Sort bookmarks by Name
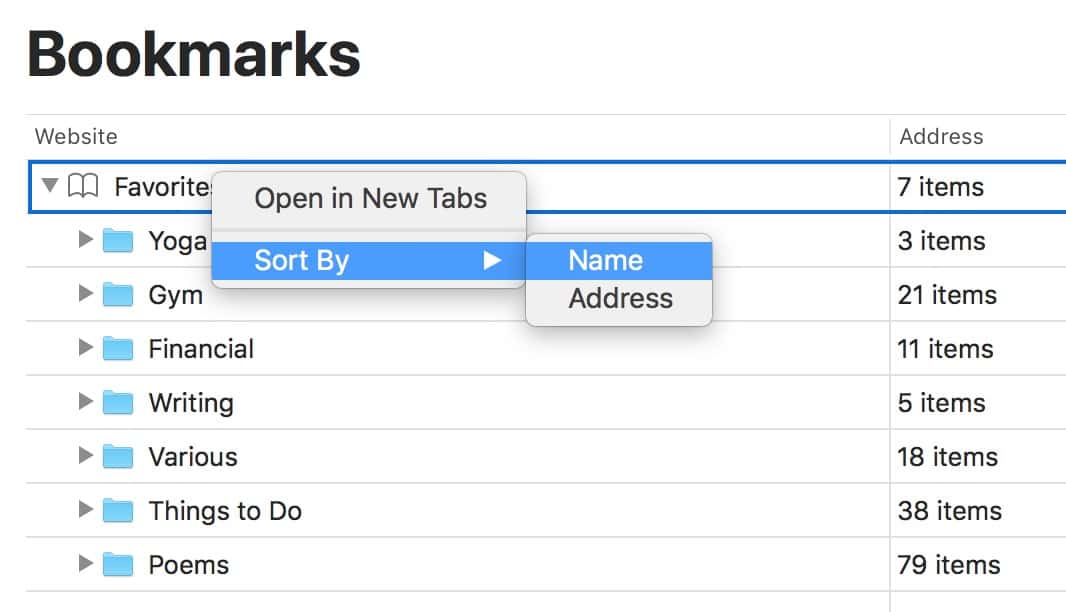The height and width of the screenshot is (612, 1066). tap(606, 260)
